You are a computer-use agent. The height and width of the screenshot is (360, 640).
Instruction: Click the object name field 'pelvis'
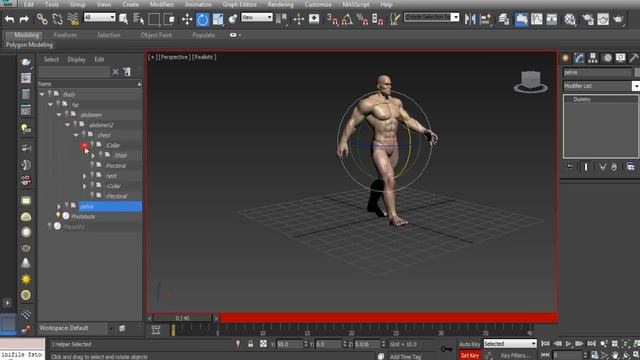597,72
